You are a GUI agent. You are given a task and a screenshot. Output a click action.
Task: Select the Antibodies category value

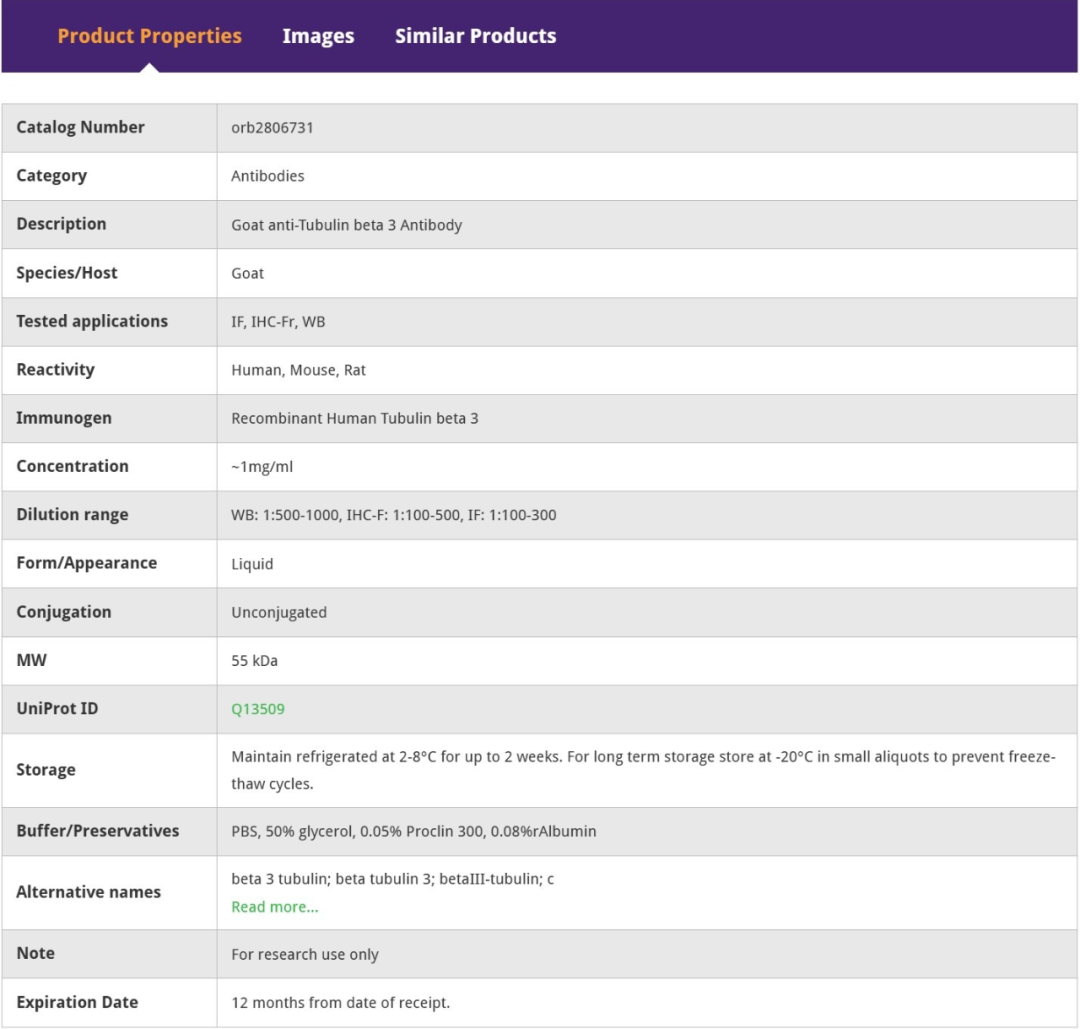(x=268, y=176)
